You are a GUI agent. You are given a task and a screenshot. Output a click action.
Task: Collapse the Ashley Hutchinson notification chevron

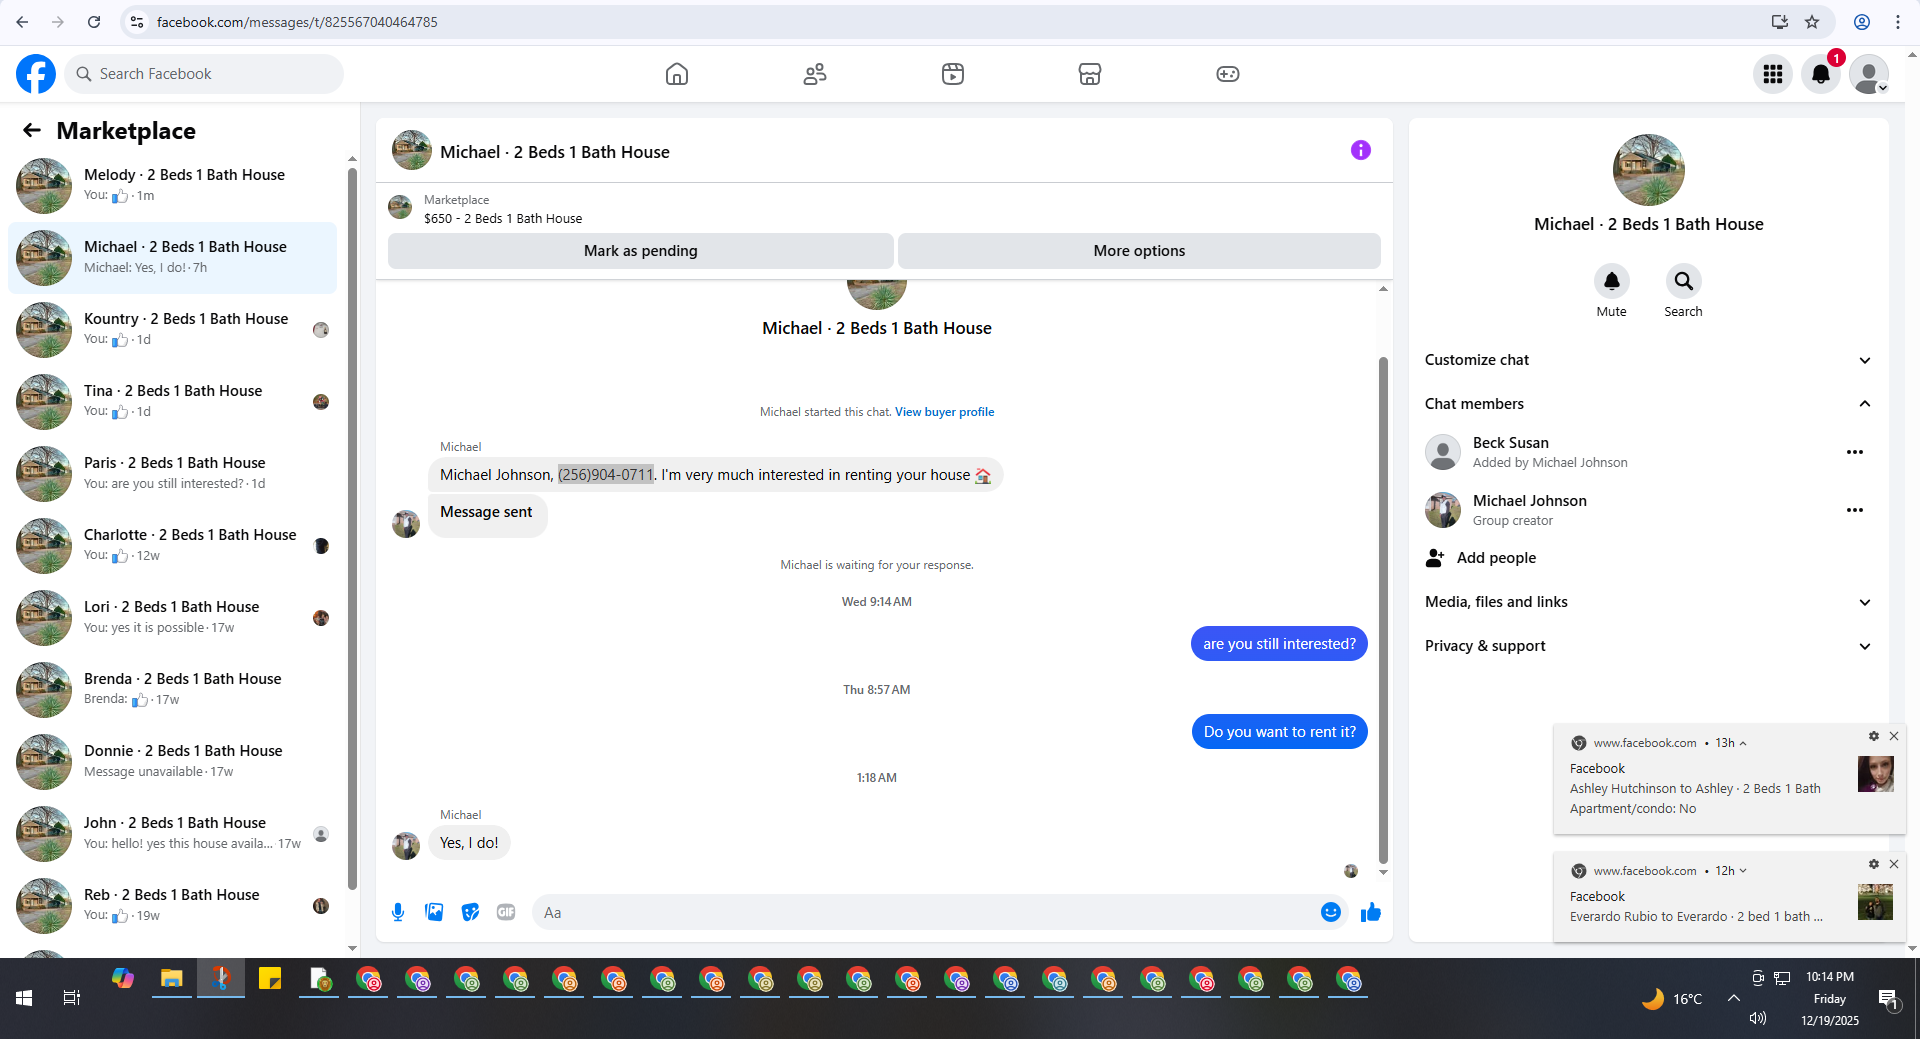pos(1743,743)
